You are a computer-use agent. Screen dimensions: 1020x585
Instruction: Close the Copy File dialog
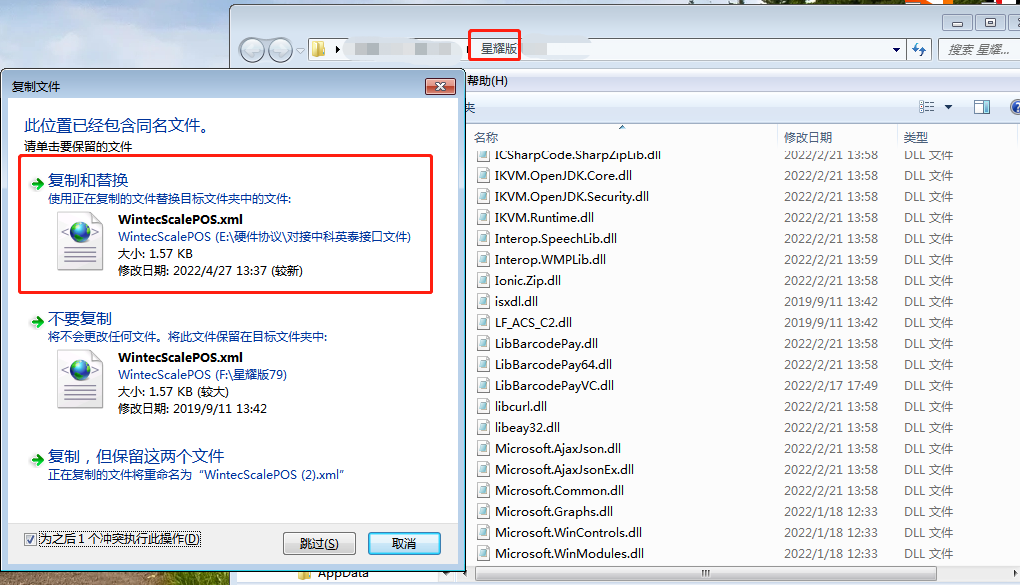pos(440,86)
